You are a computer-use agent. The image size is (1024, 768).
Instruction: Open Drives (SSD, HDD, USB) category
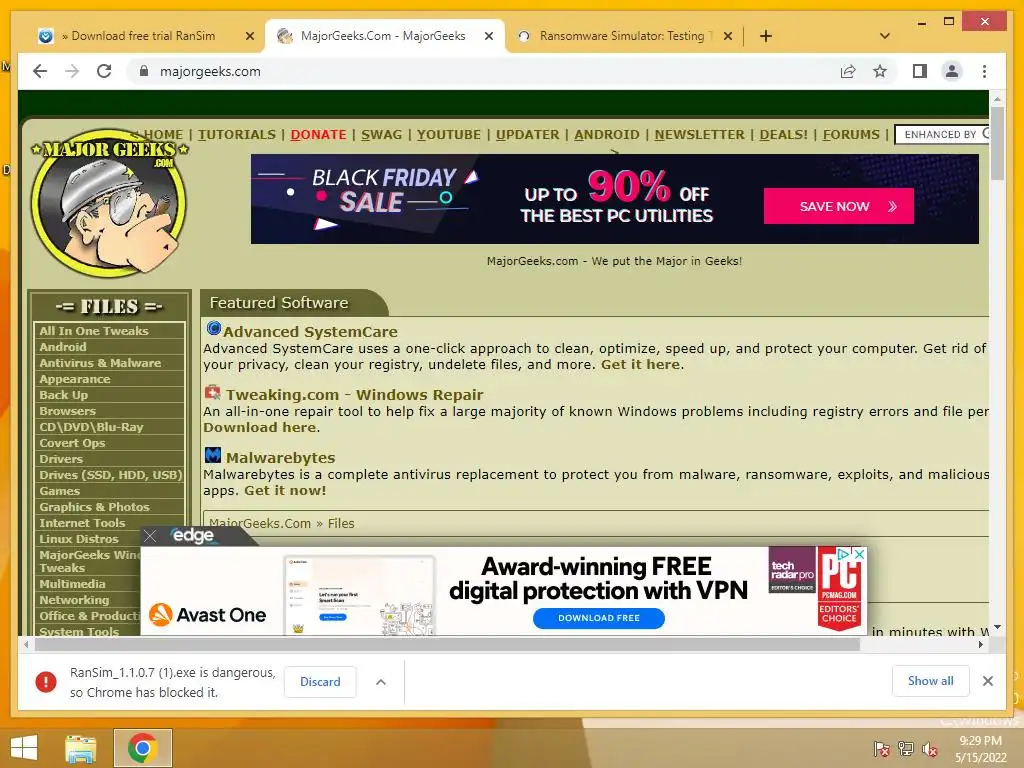coord(109,475)
